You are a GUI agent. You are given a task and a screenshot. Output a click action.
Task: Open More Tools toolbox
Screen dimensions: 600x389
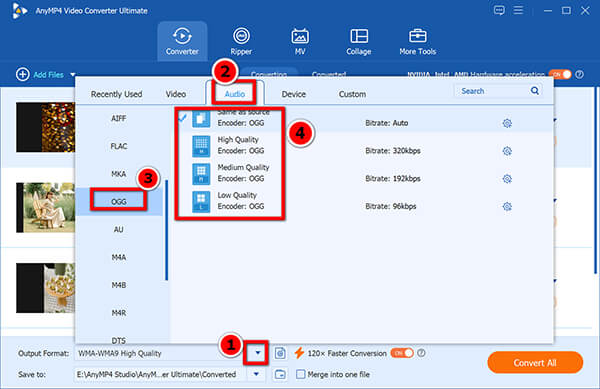coord(417,41)
